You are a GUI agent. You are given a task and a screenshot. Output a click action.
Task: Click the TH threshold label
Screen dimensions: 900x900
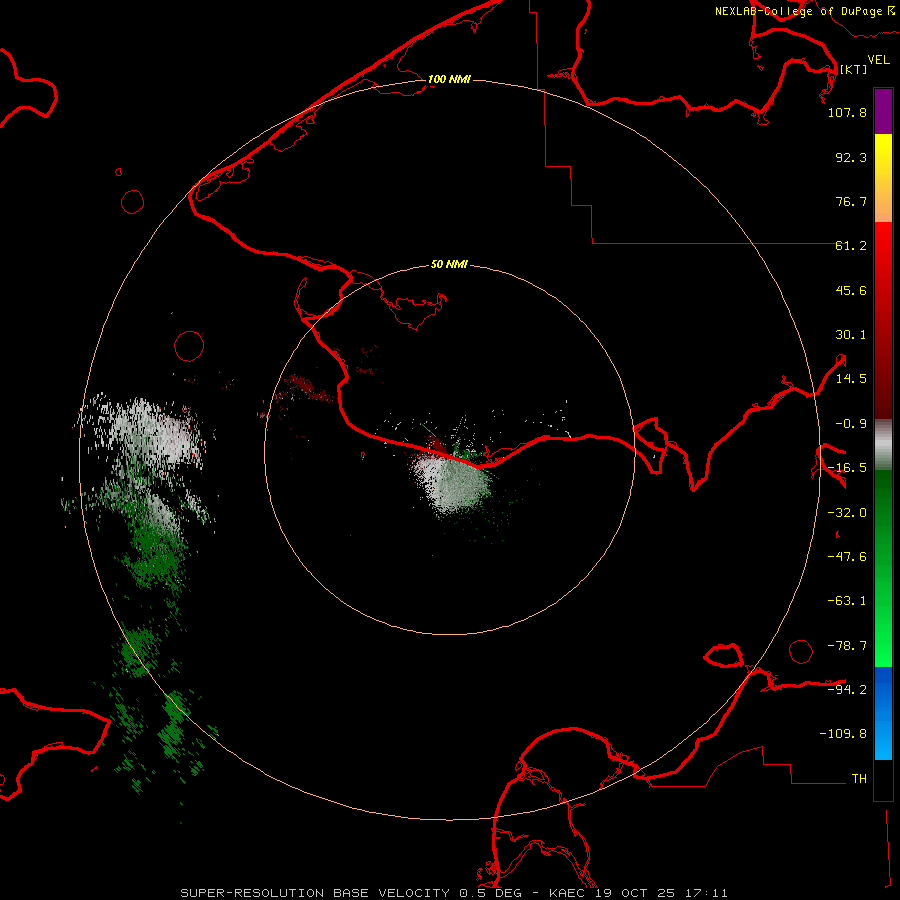859,779
